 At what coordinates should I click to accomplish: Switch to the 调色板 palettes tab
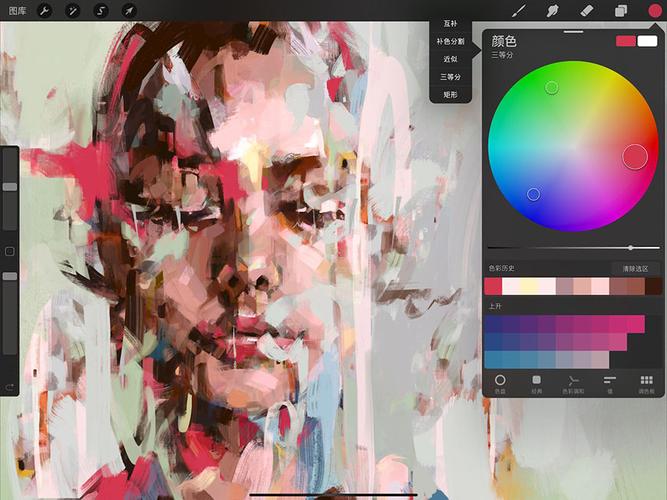[x=646, y=383]
